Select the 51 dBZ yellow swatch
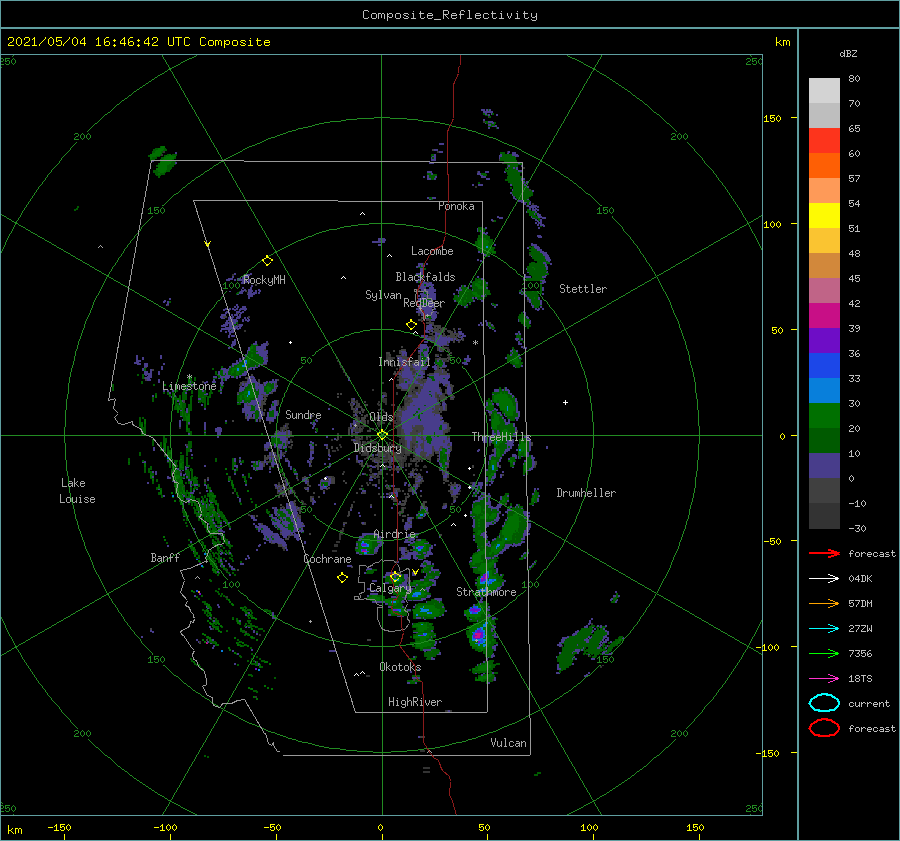Viewport: 900px width, 841px height. point(824,215)
